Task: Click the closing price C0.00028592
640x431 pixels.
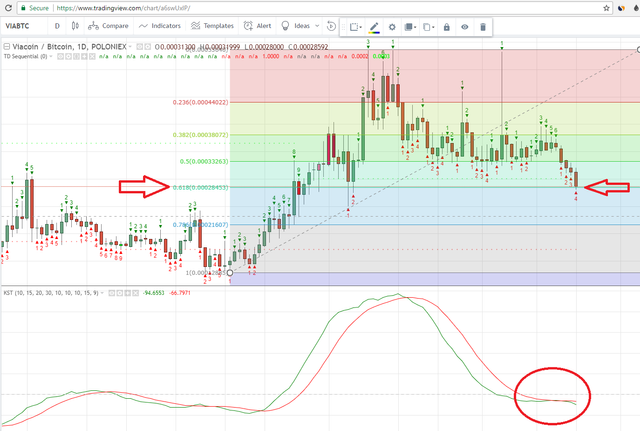Action: (x=309, y=47)
